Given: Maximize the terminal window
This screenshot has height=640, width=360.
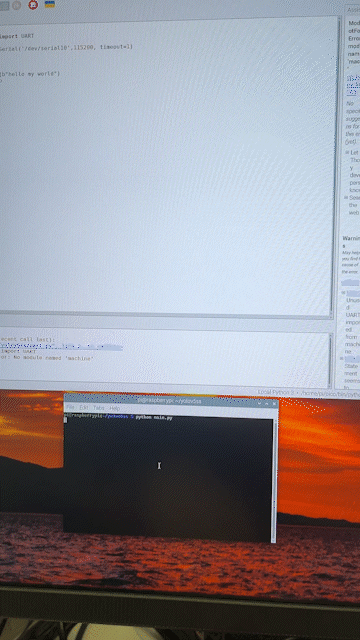Looking at the screenshot, I should 267,403.
